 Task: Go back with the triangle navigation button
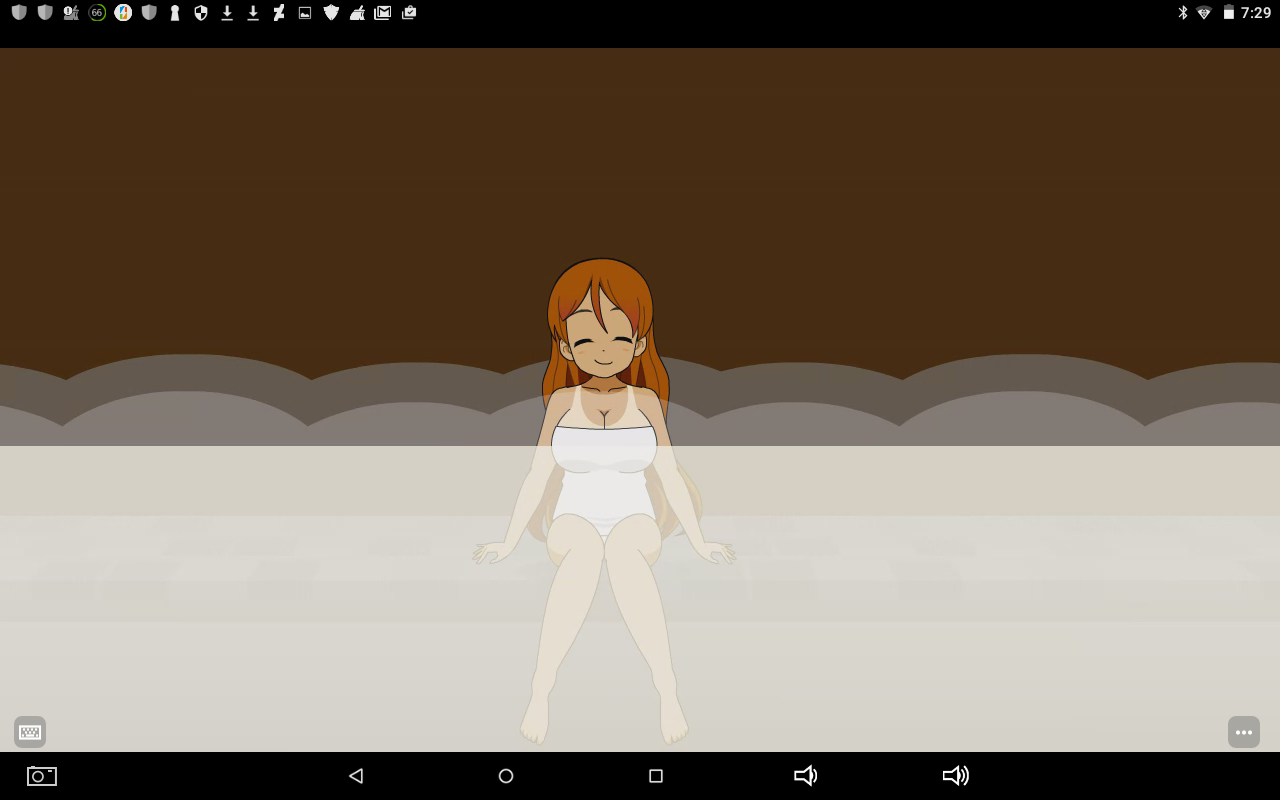point(355,776)
